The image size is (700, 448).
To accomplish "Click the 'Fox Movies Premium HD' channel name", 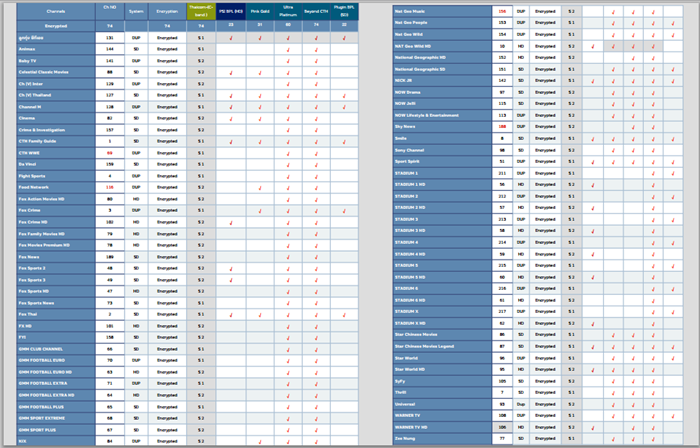I will (x=56, y=245).
